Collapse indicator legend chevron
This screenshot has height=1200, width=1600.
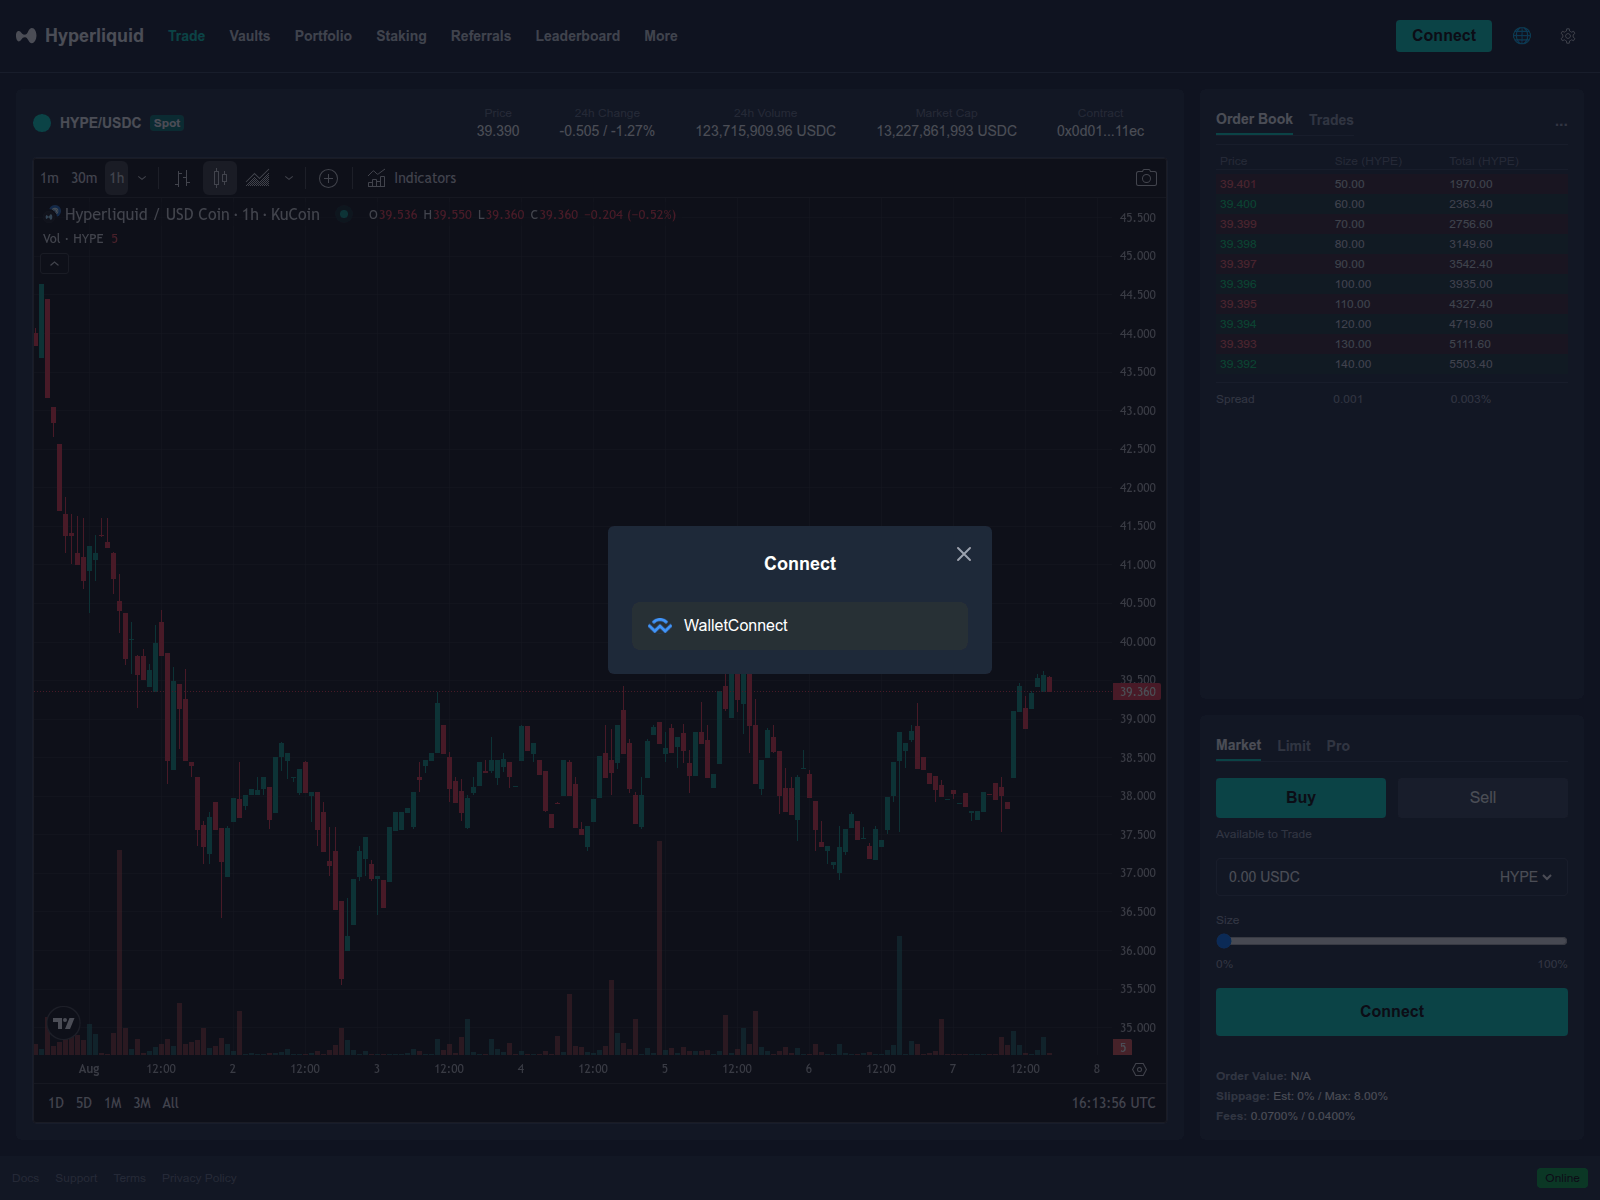(54, 264)
